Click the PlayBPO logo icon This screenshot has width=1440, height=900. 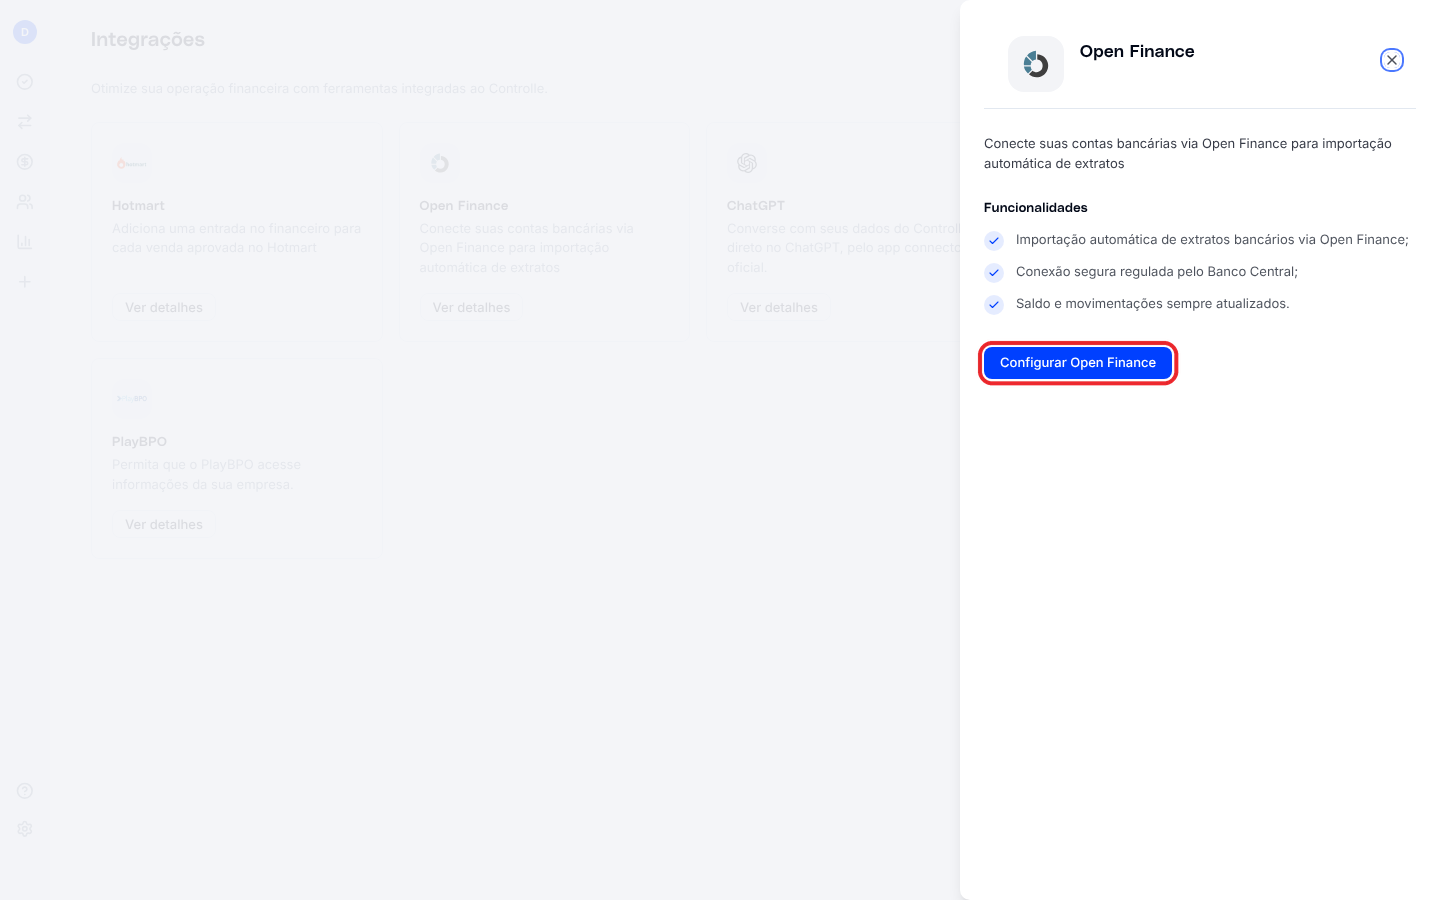point(131,398)
